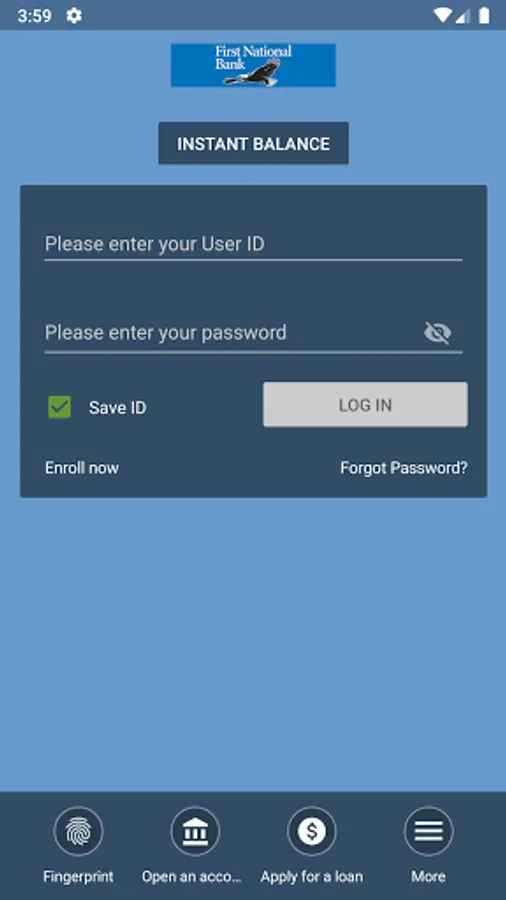Image resolution: width=506 pixels, height=900 pixels.
Task: Tap the dollar sign loan icon
Action: pyautogui.click(x=312, y=831)
